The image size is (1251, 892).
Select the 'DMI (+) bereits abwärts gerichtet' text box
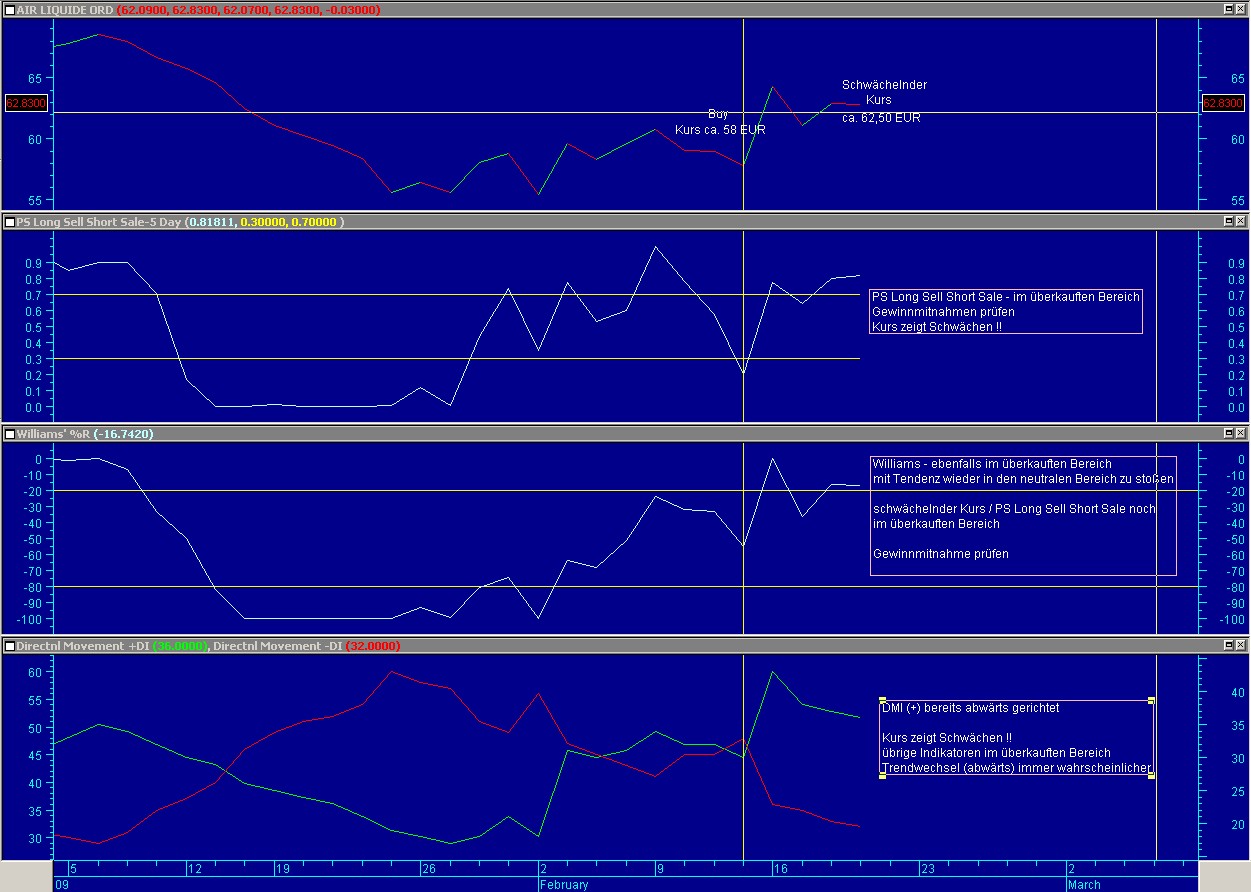(x=1017, y=738)
